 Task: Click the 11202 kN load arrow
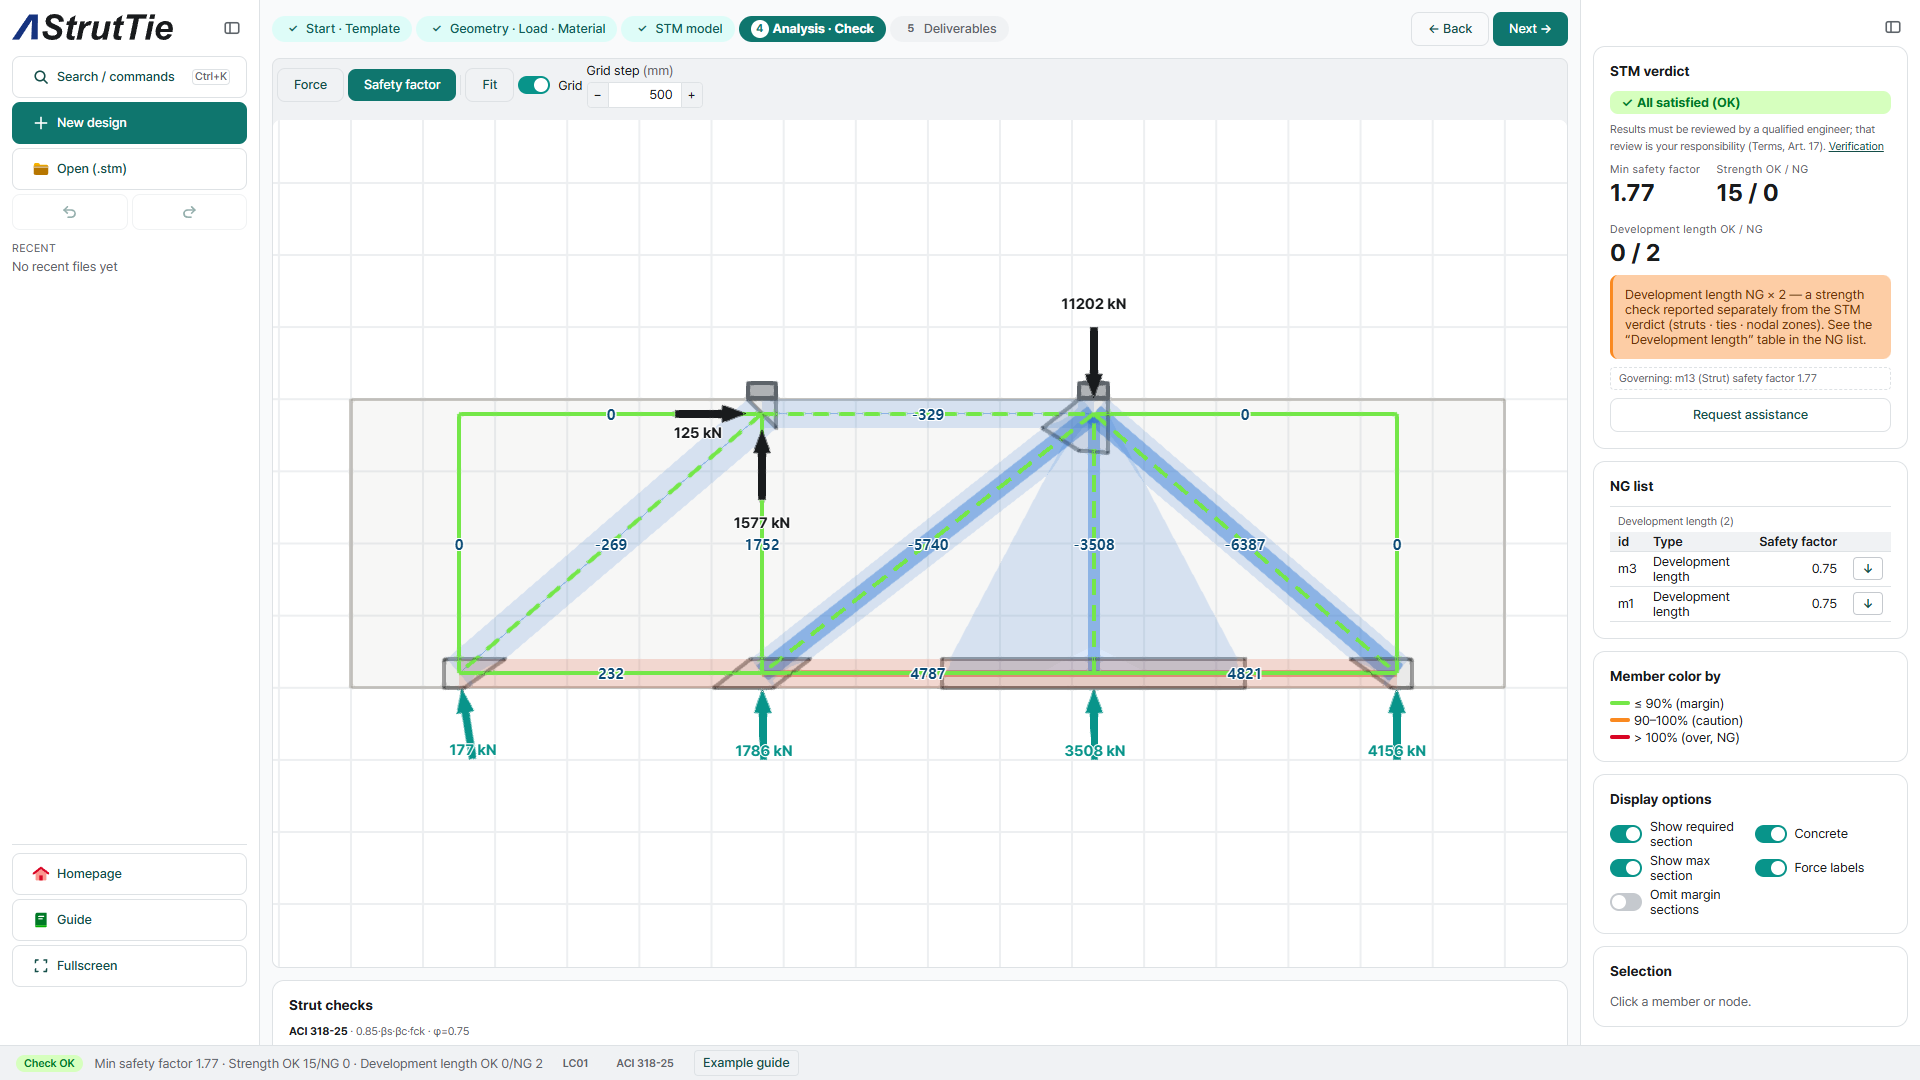pyautogui.click(x=1094, y=360)
